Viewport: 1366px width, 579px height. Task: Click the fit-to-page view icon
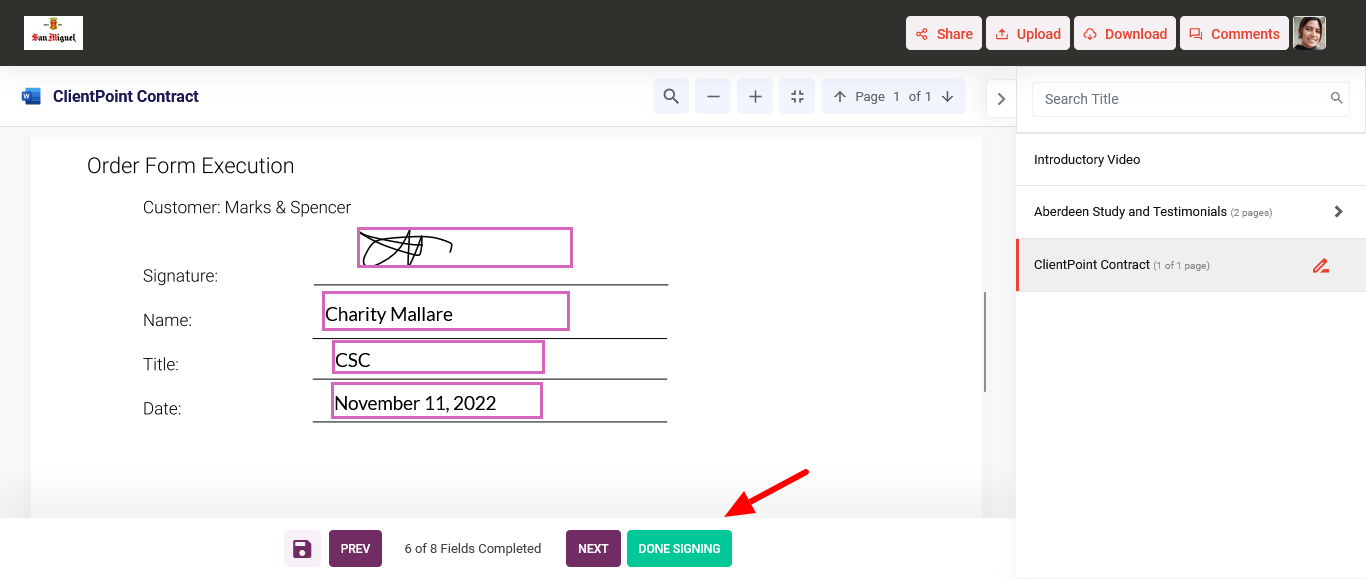[796, 96]
